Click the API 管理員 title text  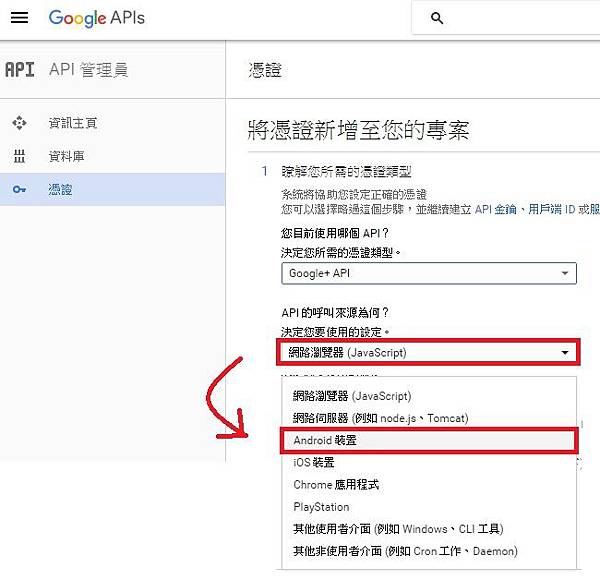coord(88,70)
